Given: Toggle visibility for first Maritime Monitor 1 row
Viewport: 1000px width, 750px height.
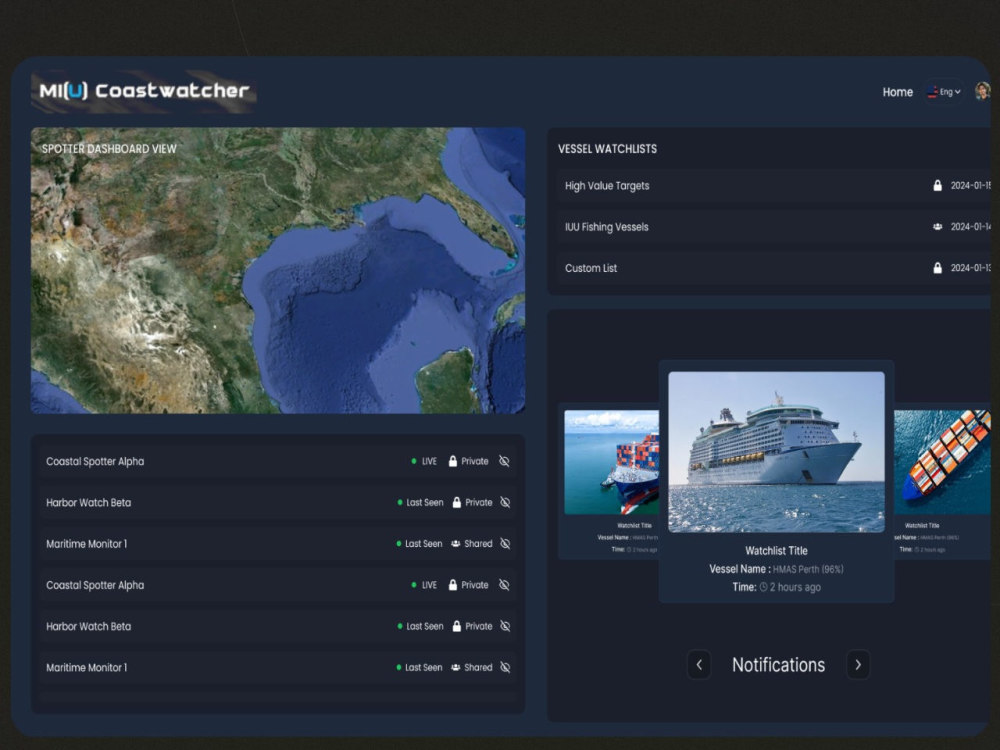Looking at the screenshot, I should 505,544.
